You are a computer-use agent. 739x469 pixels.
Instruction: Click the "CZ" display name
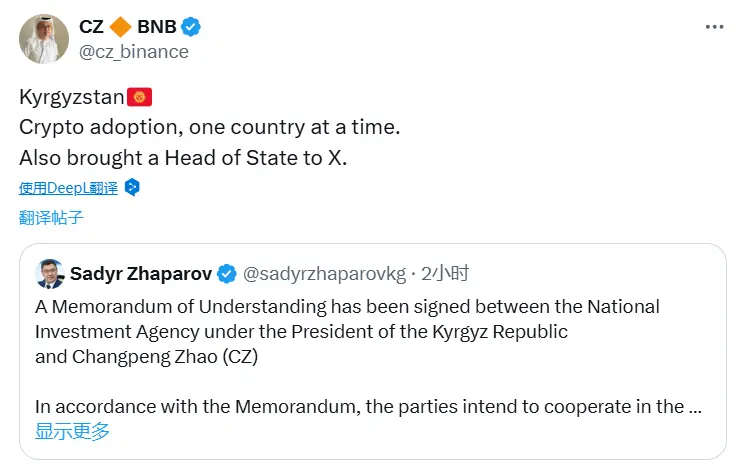(91, 27)
